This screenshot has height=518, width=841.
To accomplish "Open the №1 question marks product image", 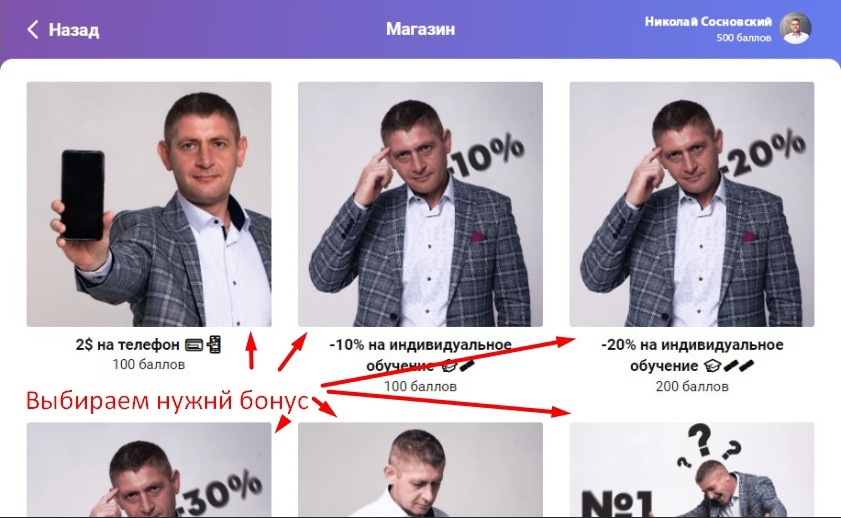I will pos(692,470).
